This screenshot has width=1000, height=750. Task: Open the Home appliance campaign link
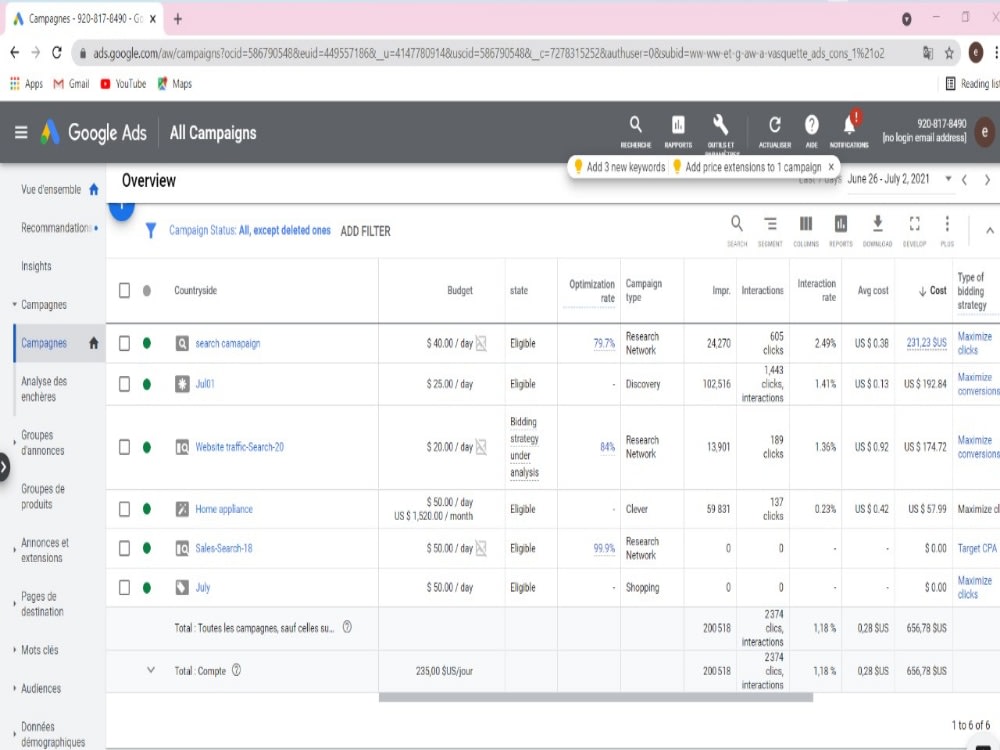coord(224,509)
